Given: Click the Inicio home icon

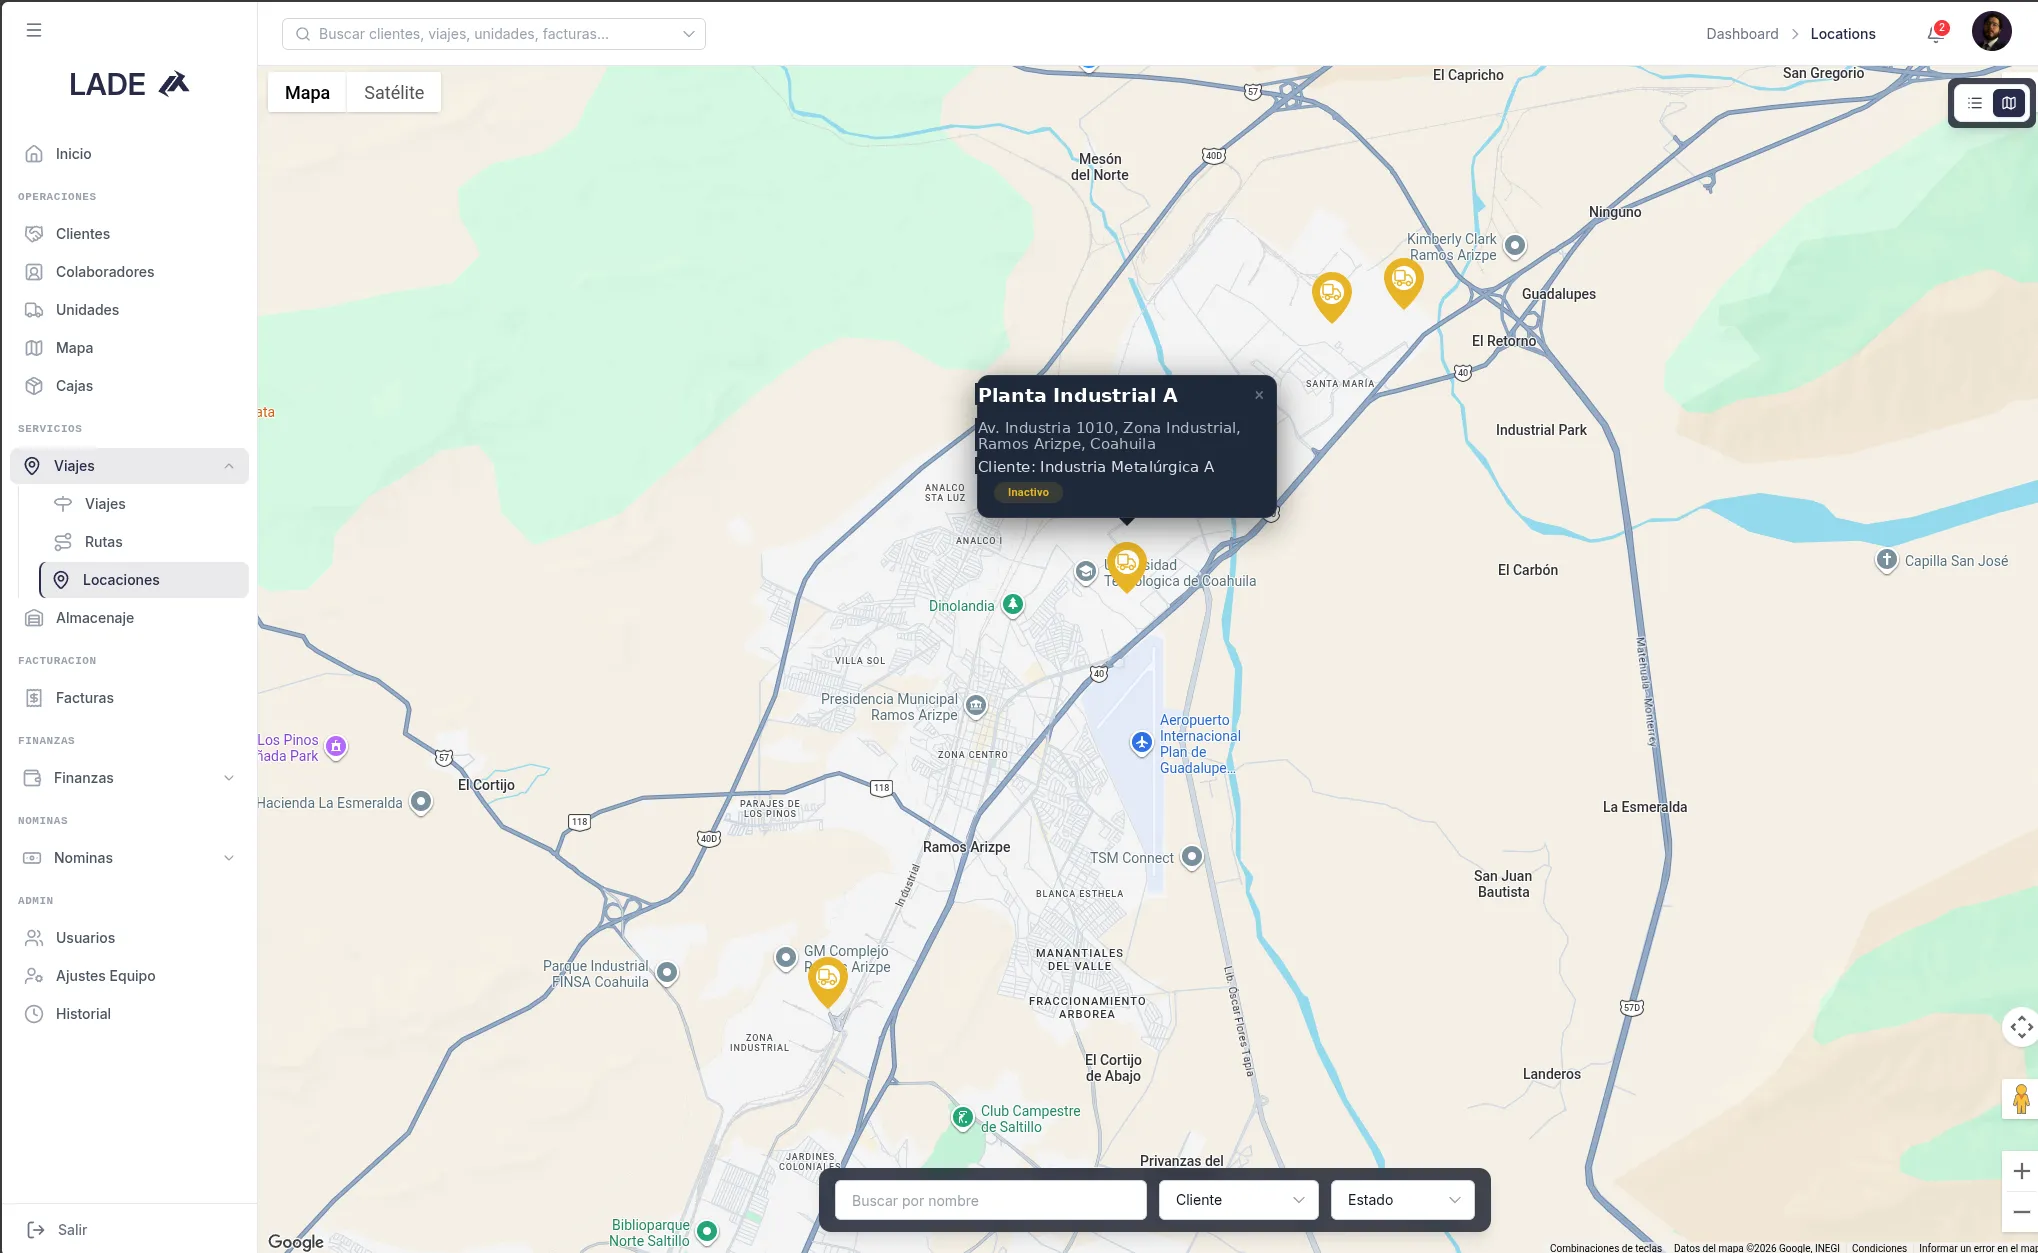Looking at the screenshot, I should pos(34,154).
